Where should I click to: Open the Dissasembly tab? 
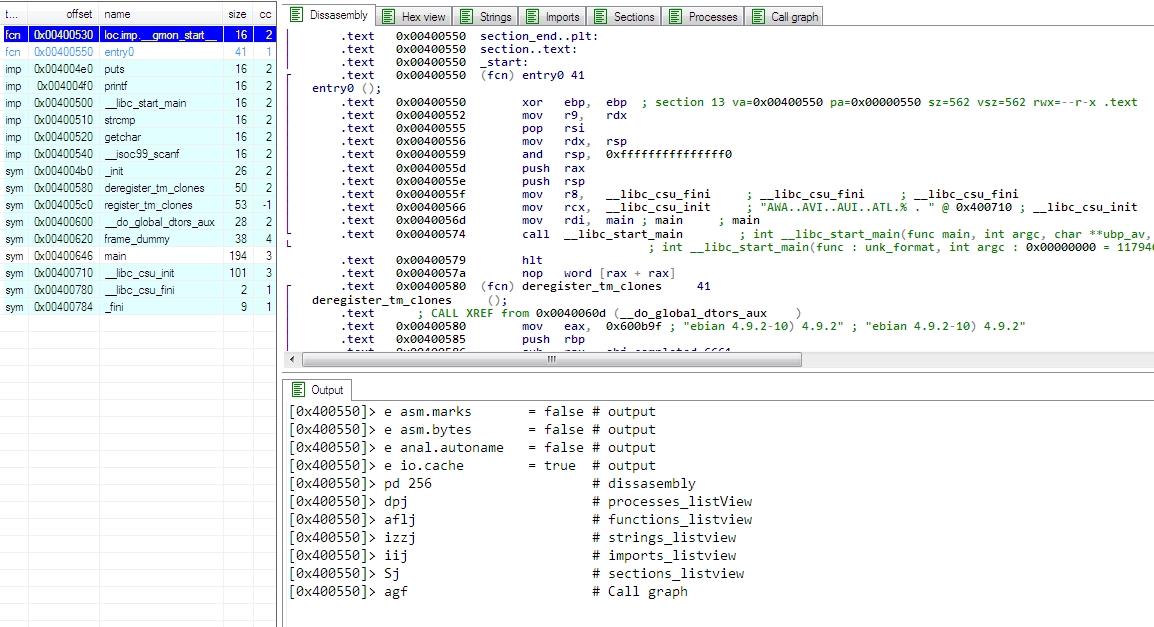coord(329,15)
